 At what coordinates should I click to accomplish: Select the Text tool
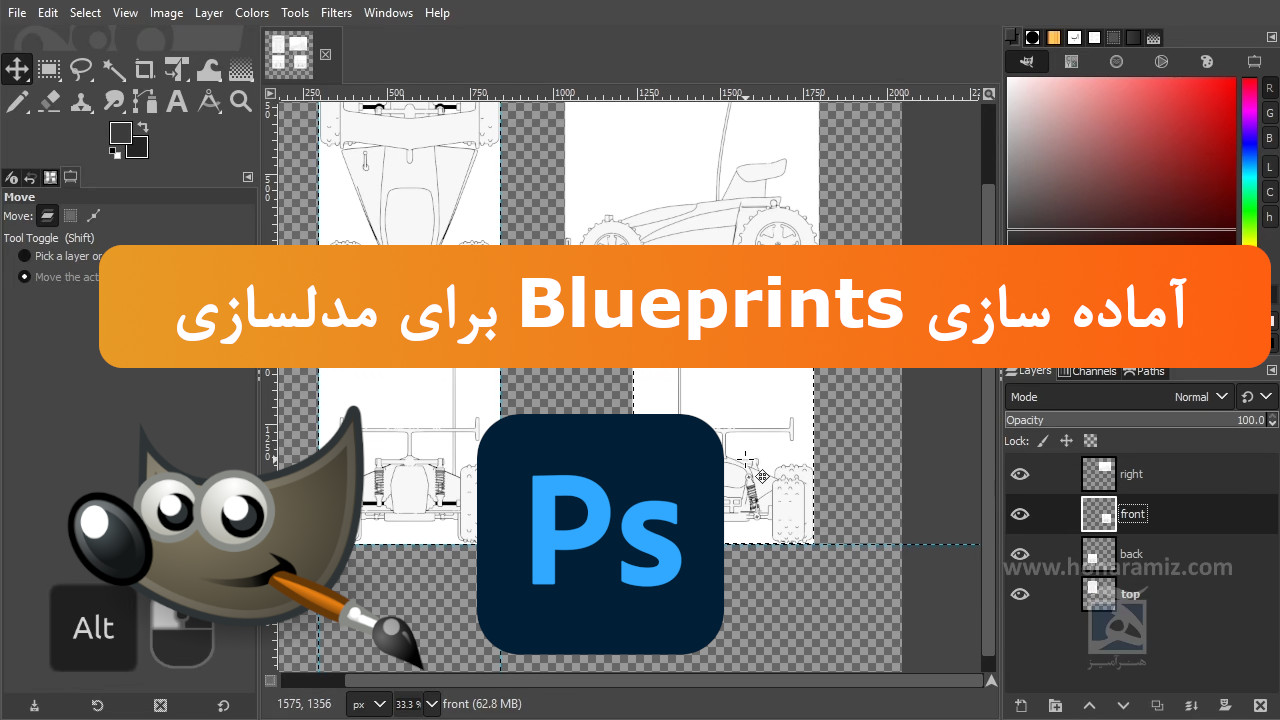pyautogui.click(x=177, y=101)
